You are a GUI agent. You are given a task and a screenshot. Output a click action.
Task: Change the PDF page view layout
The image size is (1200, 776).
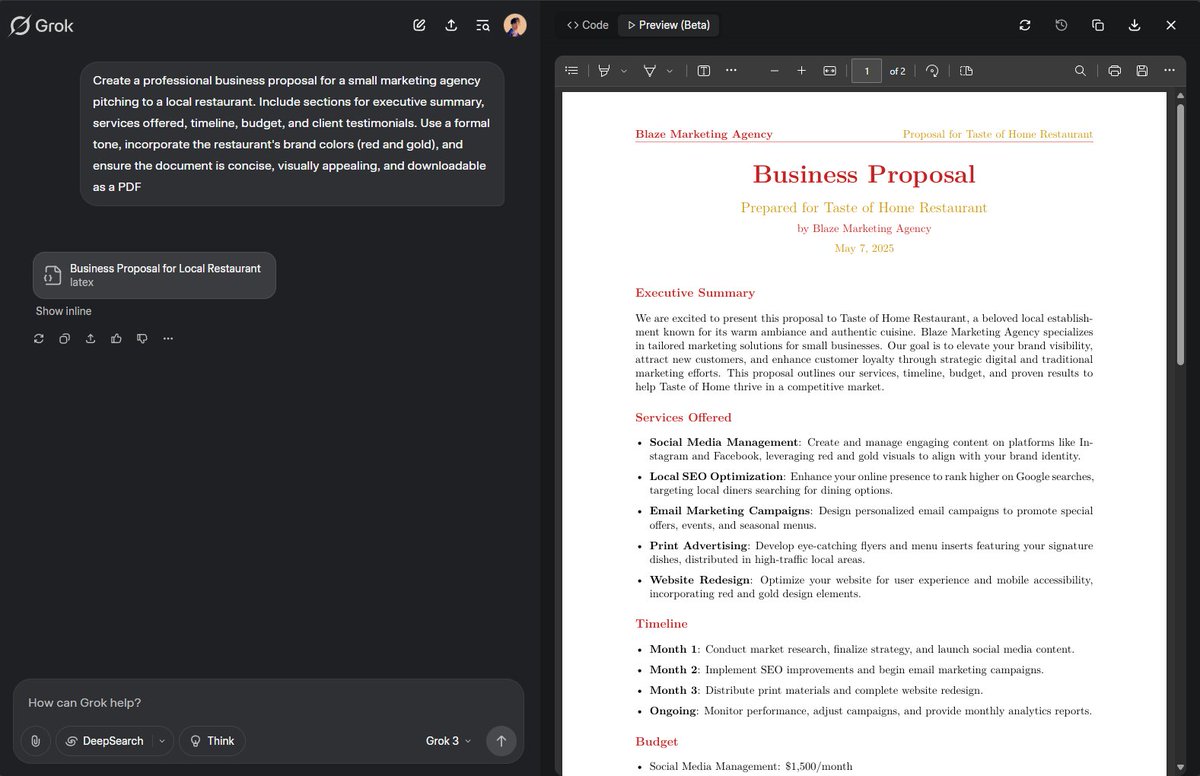click(966, 70)
